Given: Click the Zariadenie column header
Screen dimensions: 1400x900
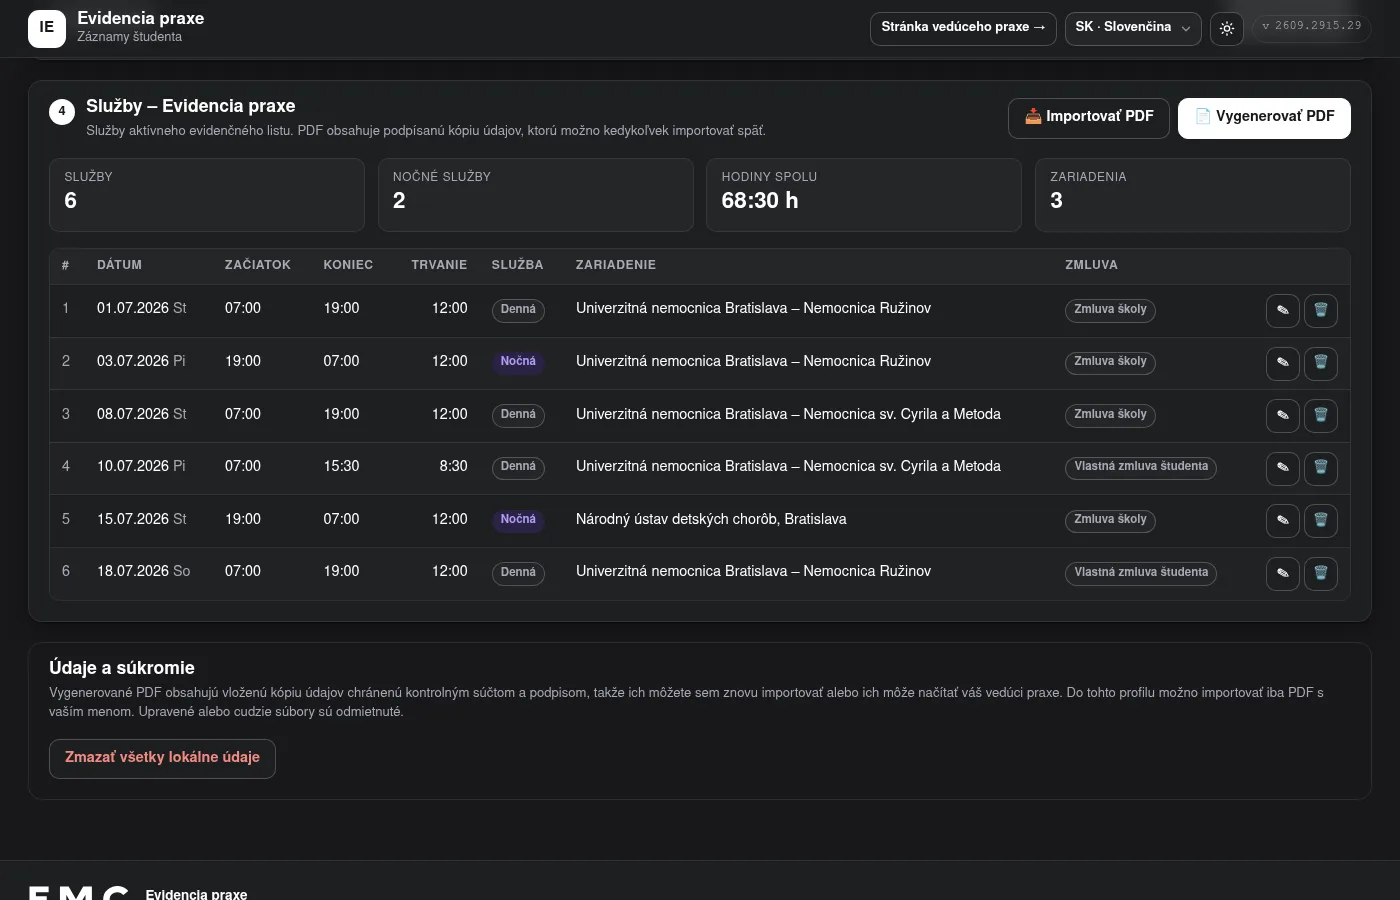Looking at the screenshot, I should point(616,265).
